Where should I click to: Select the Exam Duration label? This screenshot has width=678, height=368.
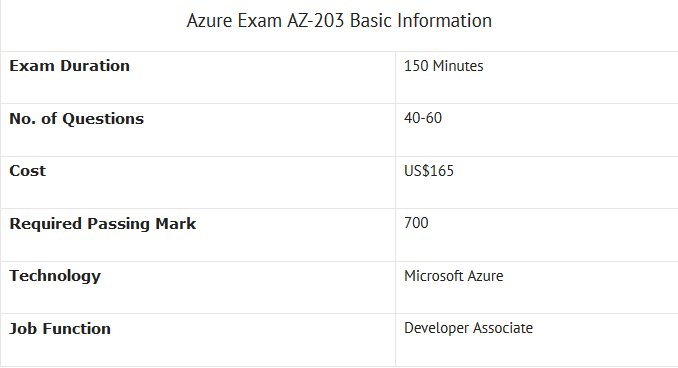coord(70,66)
